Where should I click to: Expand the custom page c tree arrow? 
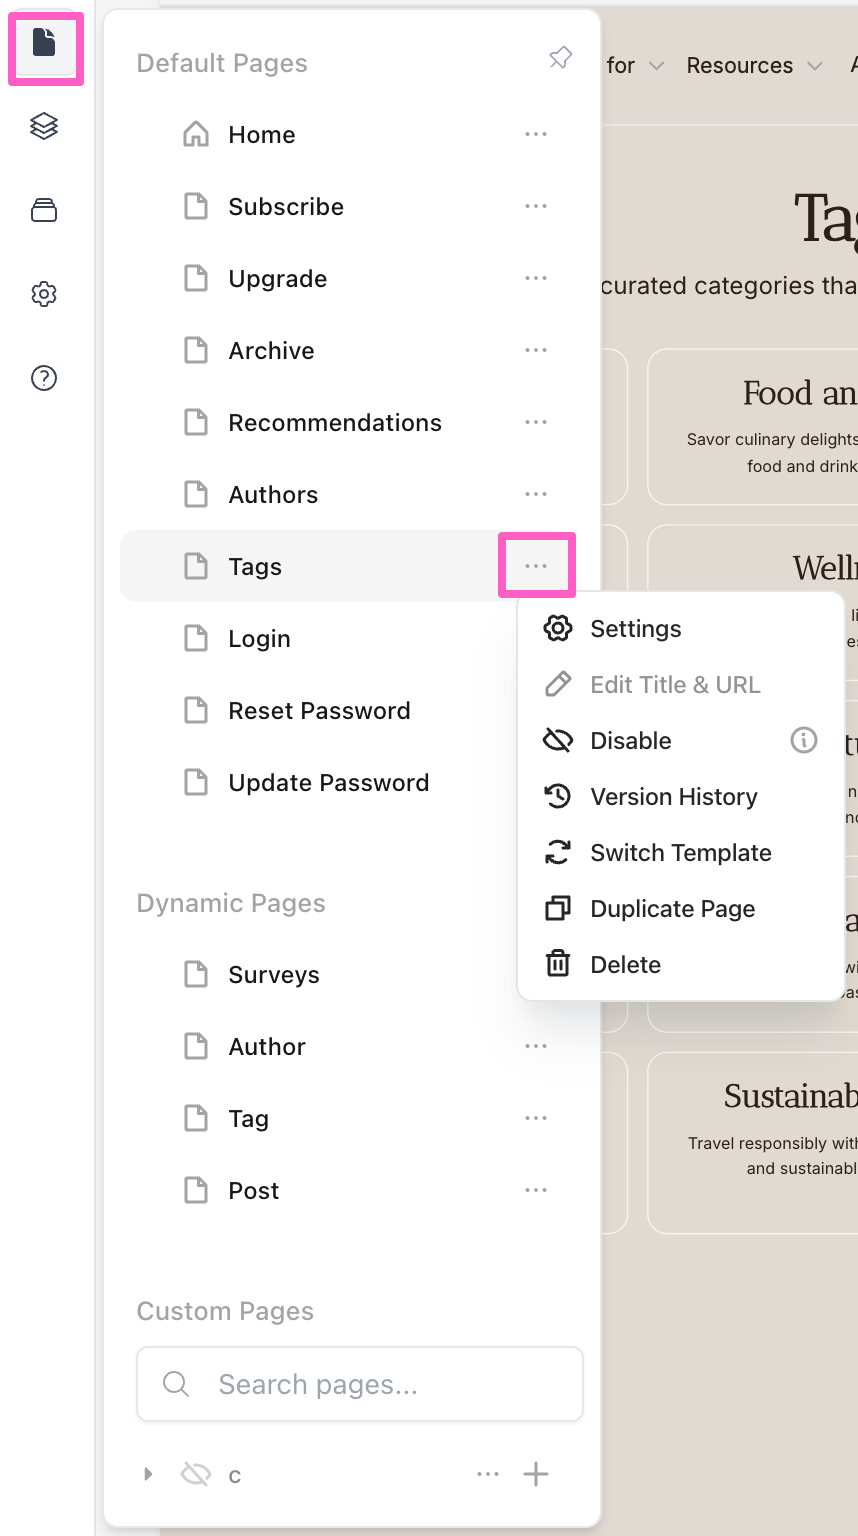pos(148,1474)
